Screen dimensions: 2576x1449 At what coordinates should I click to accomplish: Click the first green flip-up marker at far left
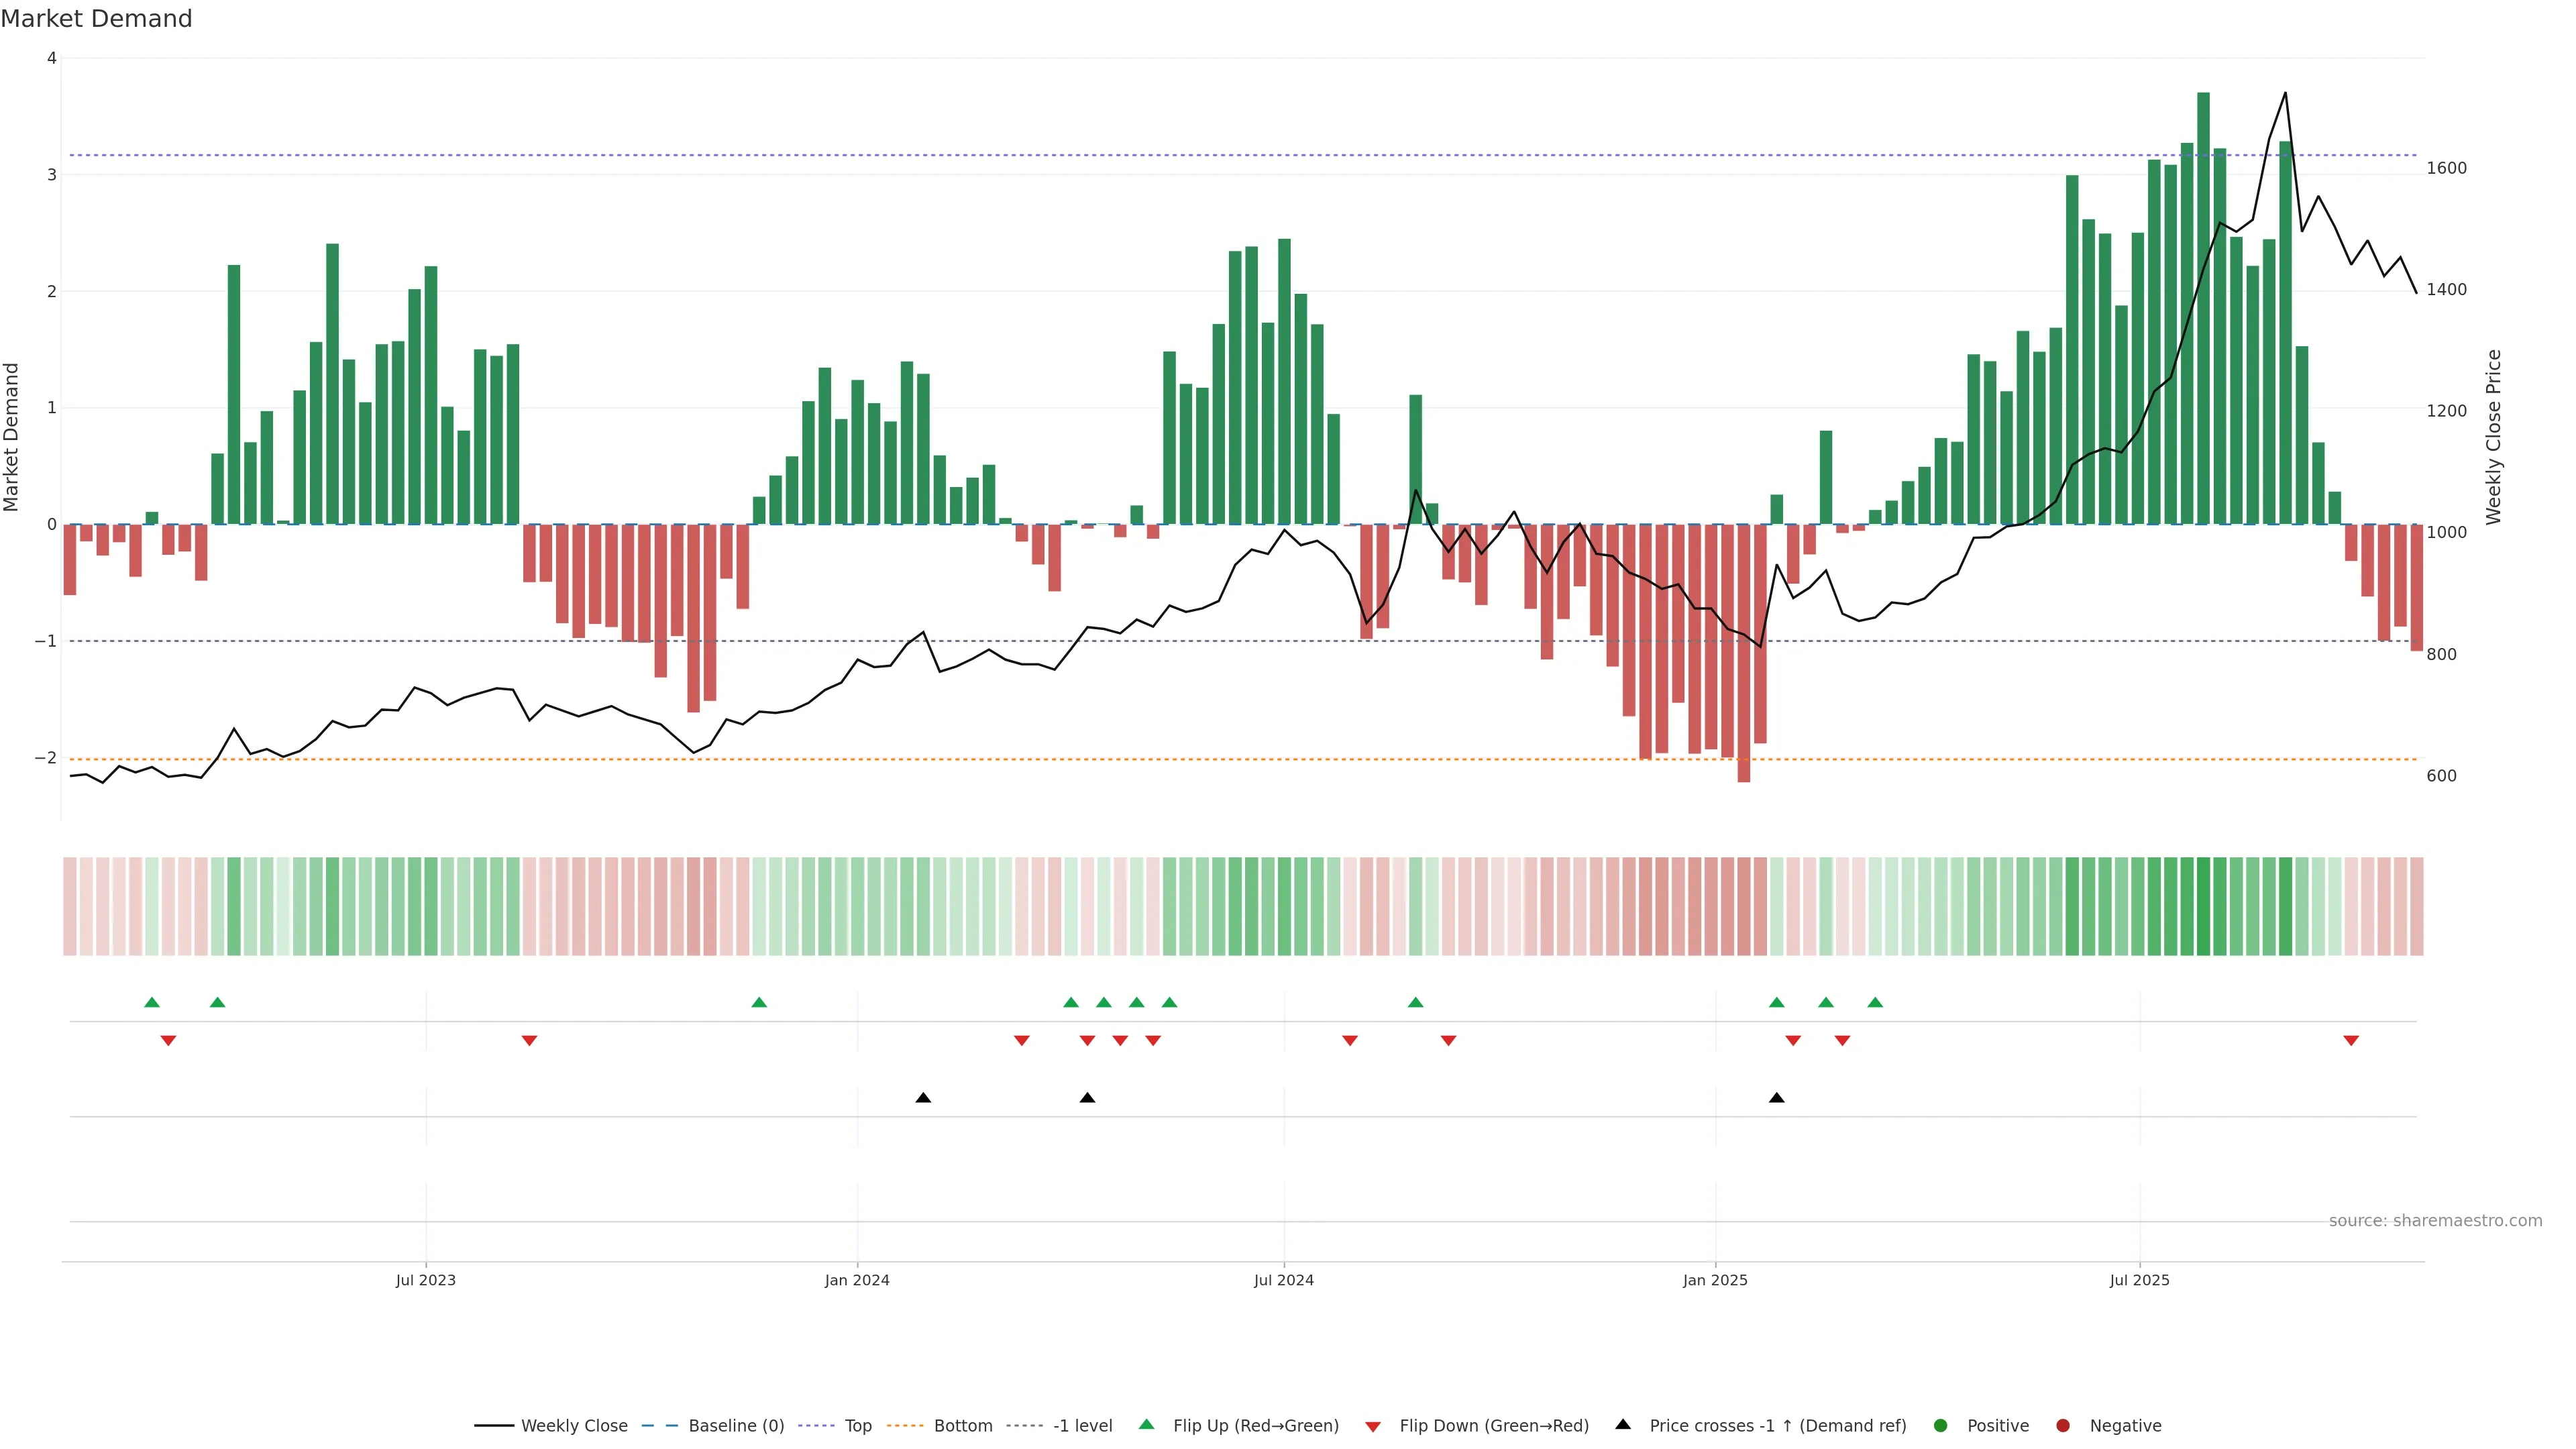pyautogui.click(x=152, y=1002)
